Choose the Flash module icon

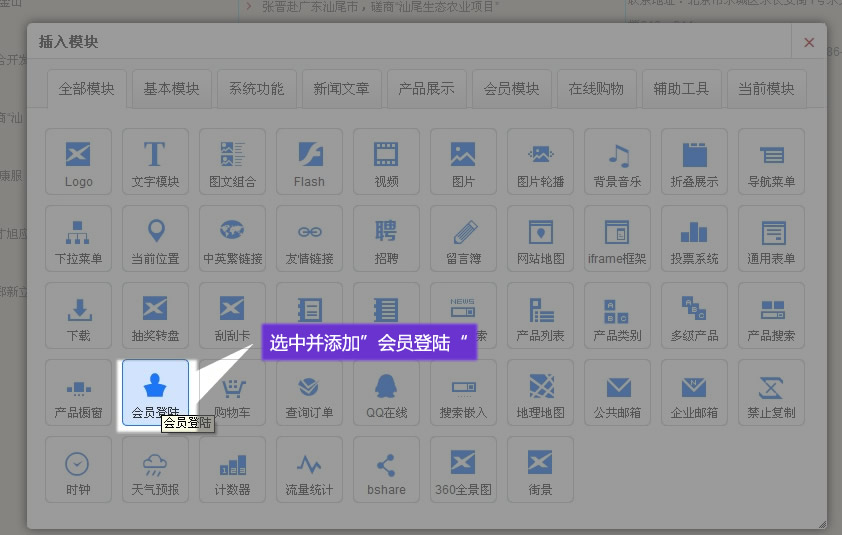309,161
